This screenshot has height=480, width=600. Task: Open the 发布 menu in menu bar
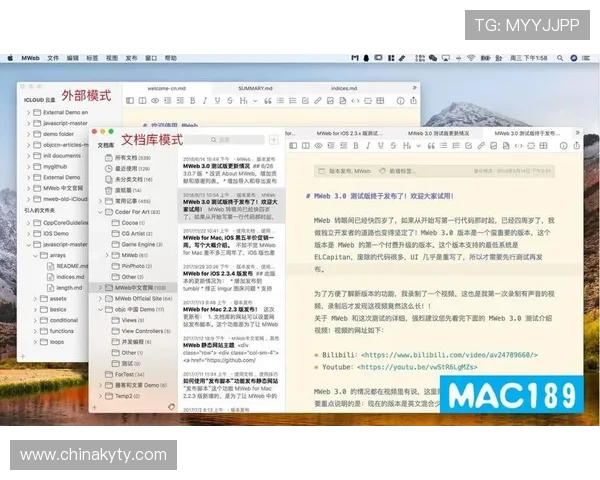[131, 58]
